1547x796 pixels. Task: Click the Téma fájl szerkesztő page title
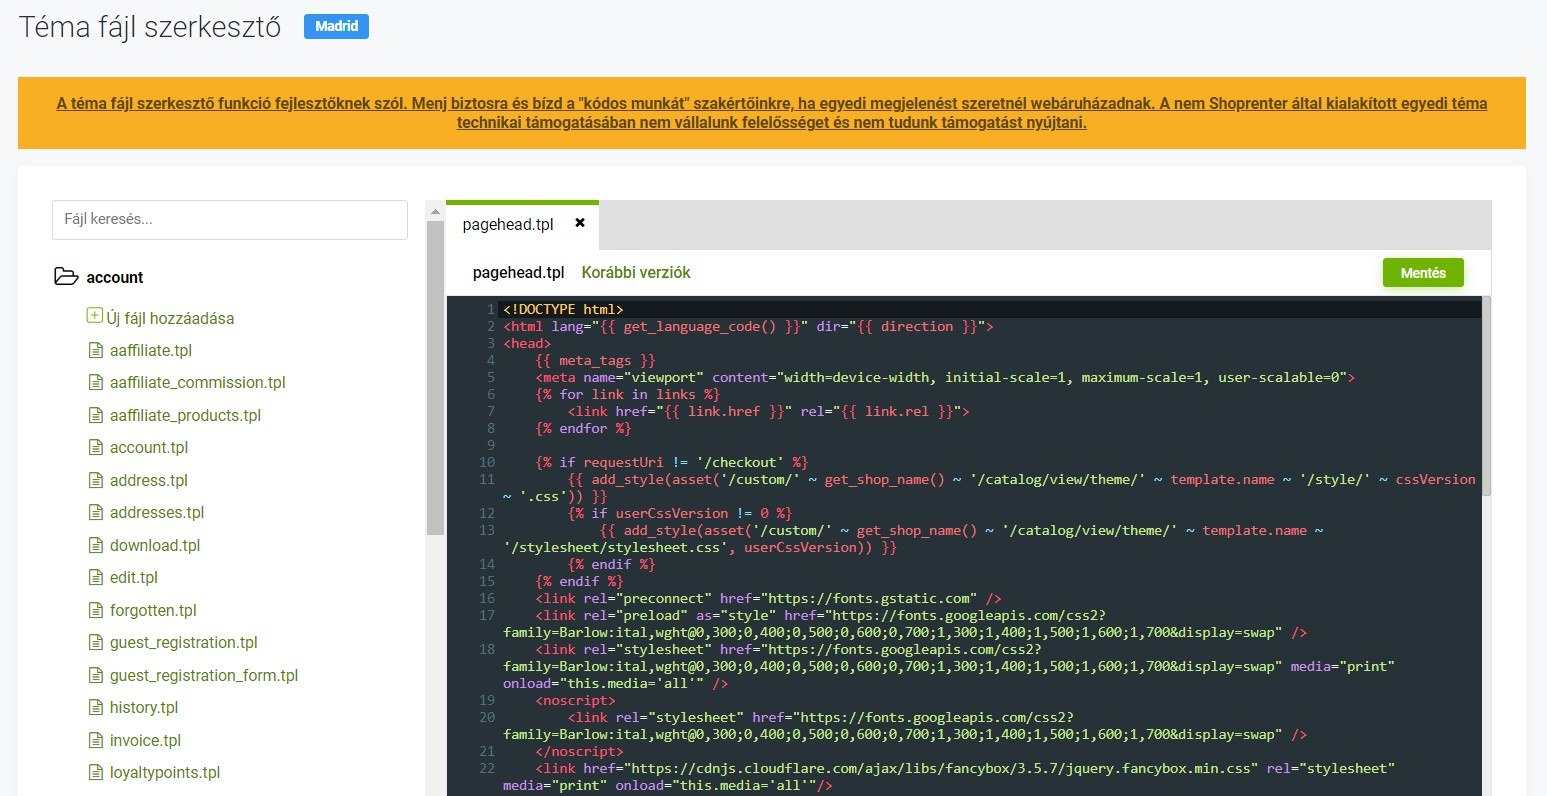point(150,27)
